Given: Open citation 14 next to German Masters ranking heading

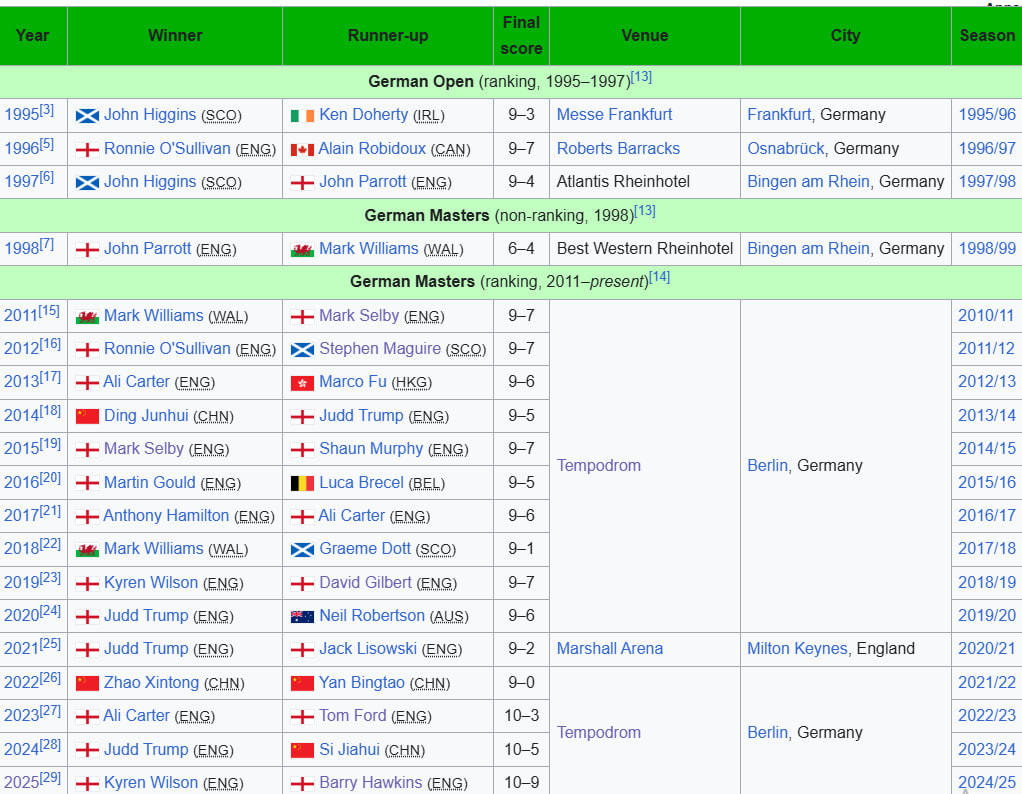Looking at the screenshot, I should coord(660,278).
